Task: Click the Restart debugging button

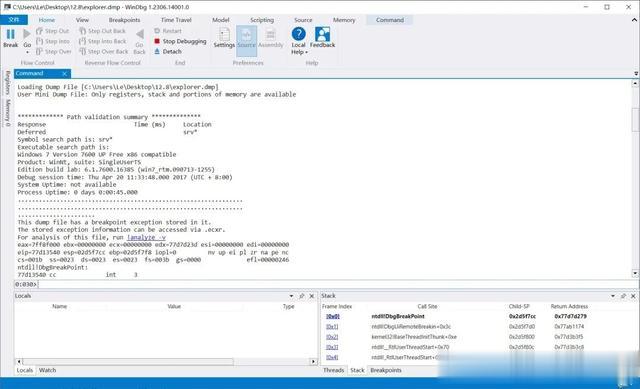Action: [168, 31]
